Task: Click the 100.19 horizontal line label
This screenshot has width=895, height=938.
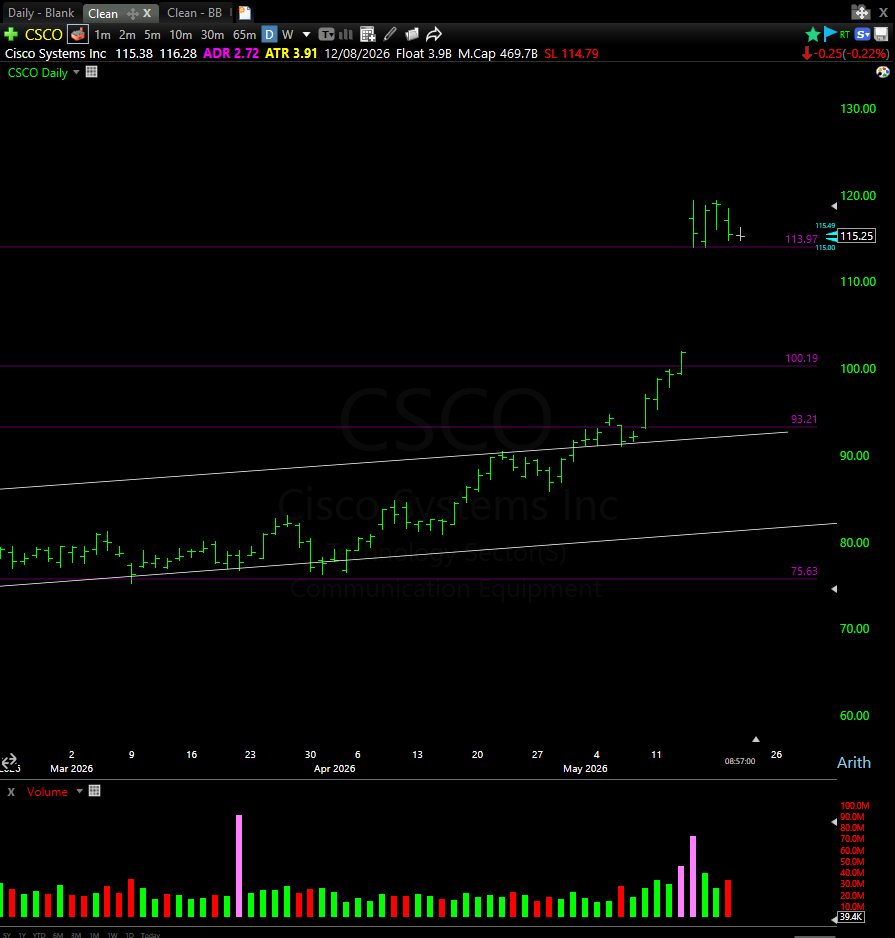Action: [x=801, y=358]
